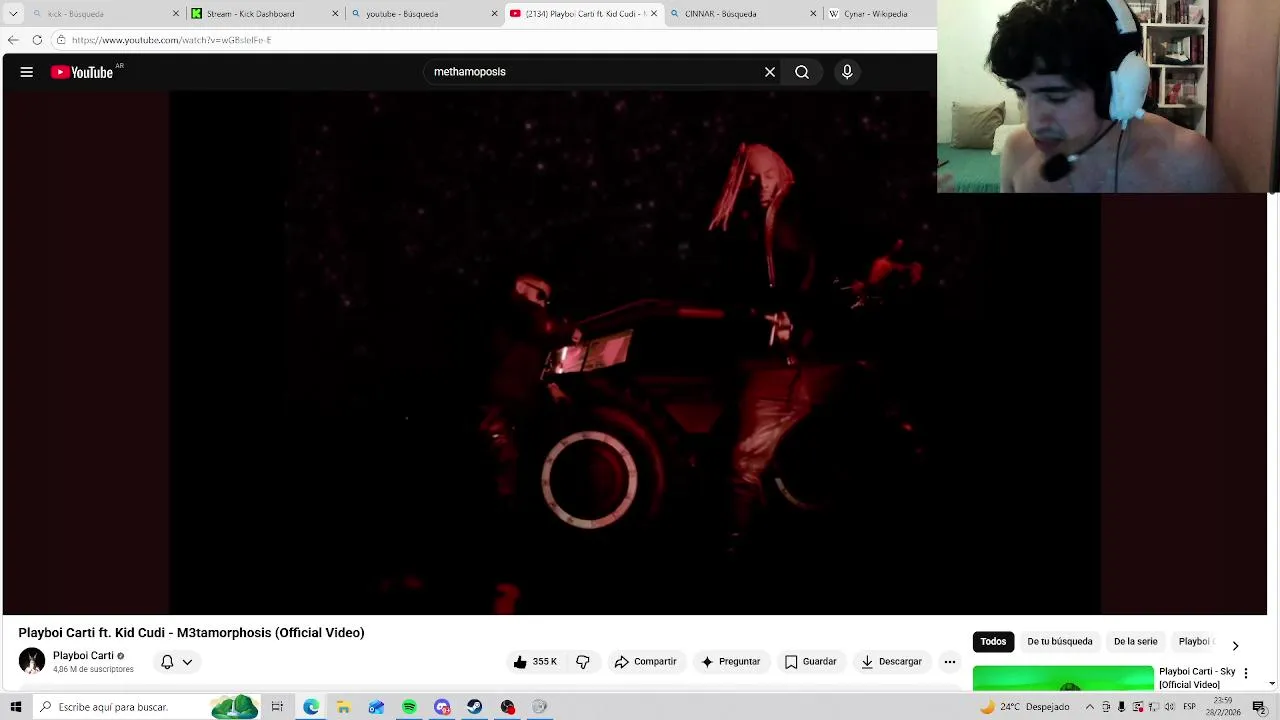Show hidden system tray icons chevron
The width and height of the screenshot is (1280, 720).
(1090, 707)
